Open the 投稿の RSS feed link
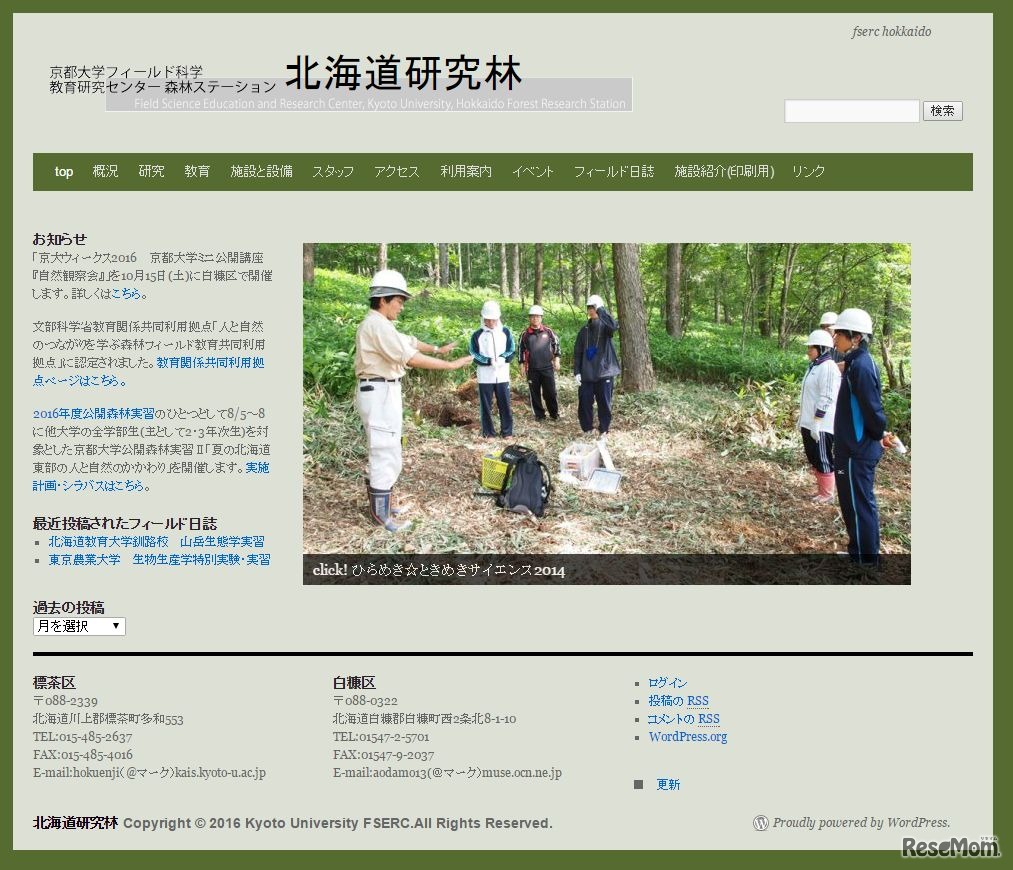The width and height of the screenshot is (1013, 870). tap(678, 700)
